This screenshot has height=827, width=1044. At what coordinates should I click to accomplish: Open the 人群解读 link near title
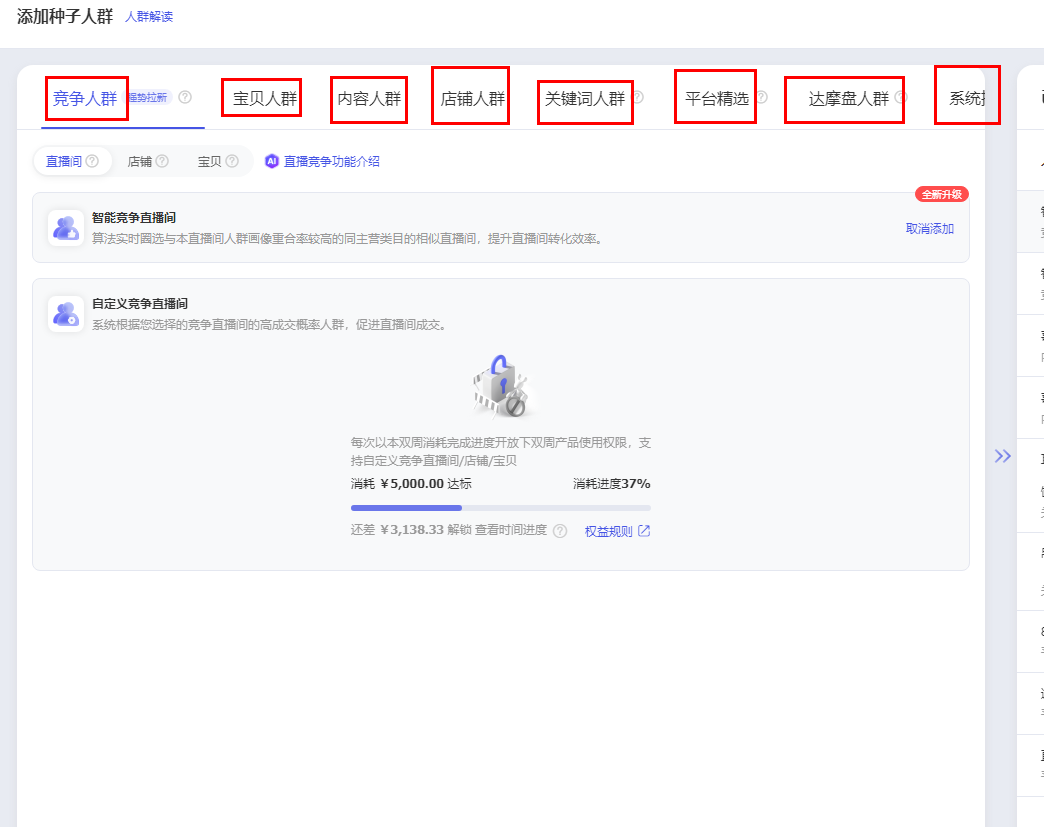pos(149,17)
